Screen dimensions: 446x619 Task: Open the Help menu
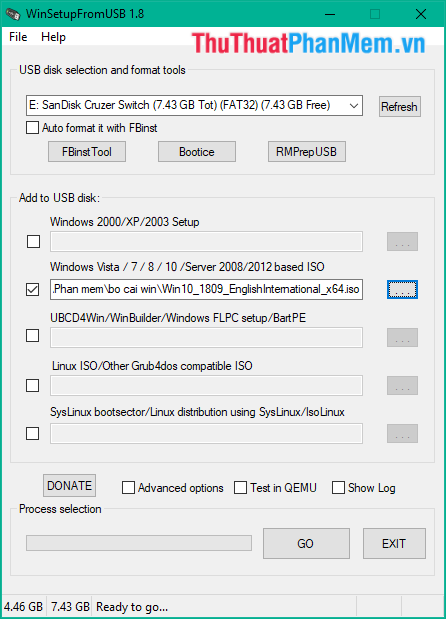pyautogui.click(x=53, y=37)
